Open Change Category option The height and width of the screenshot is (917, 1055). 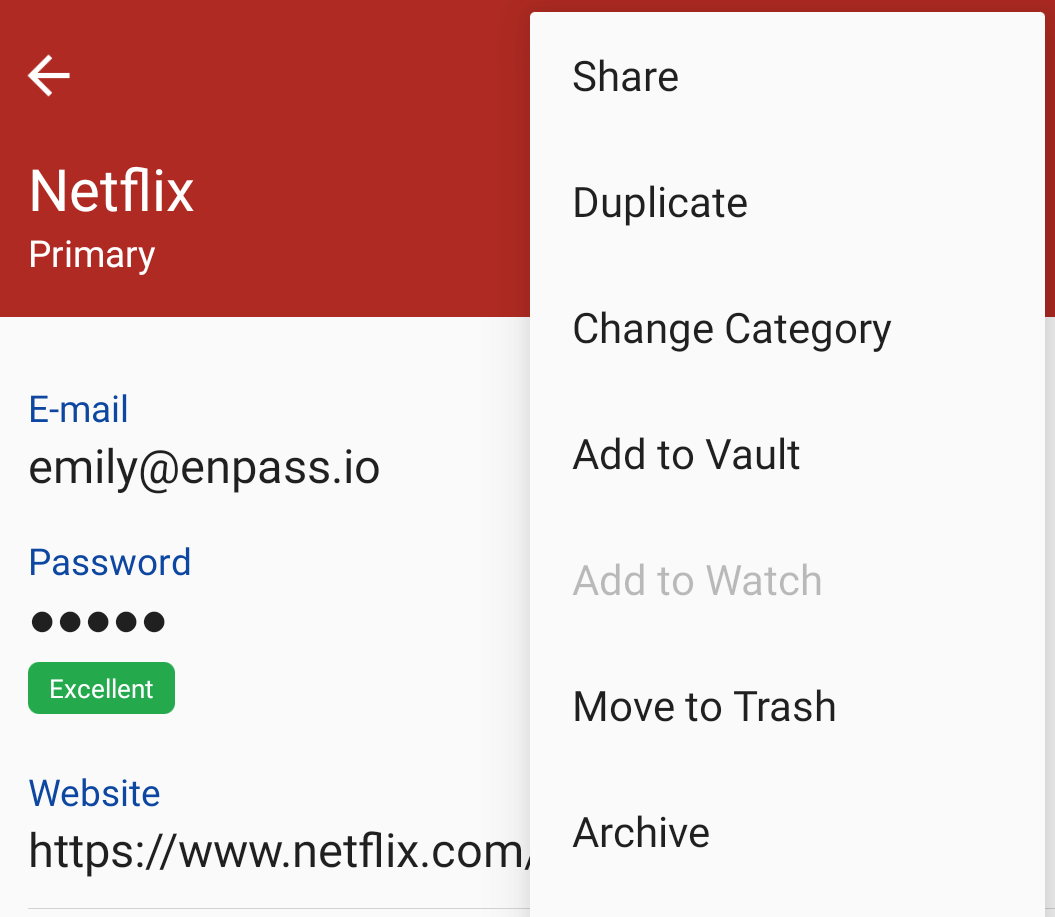(x=787, y=328)
